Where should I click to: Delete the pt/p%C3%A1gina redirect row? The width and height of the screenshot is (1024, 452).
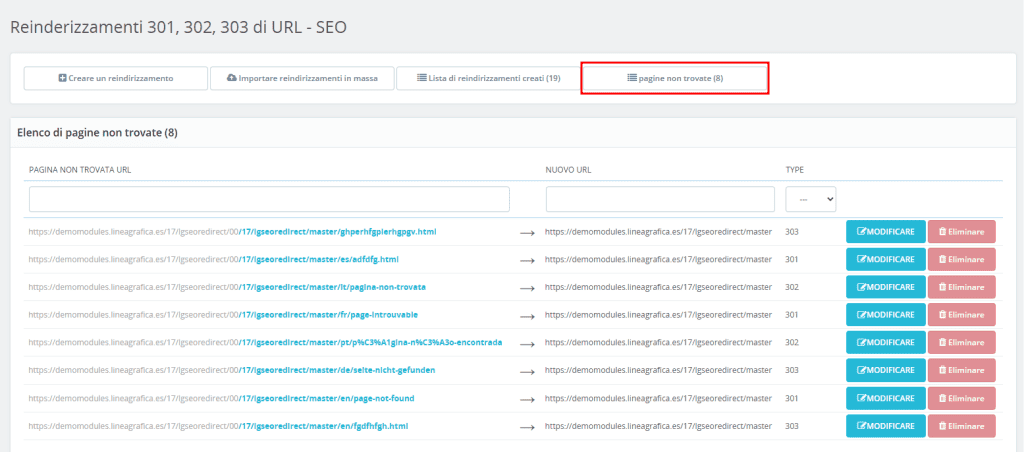point(961,342)
